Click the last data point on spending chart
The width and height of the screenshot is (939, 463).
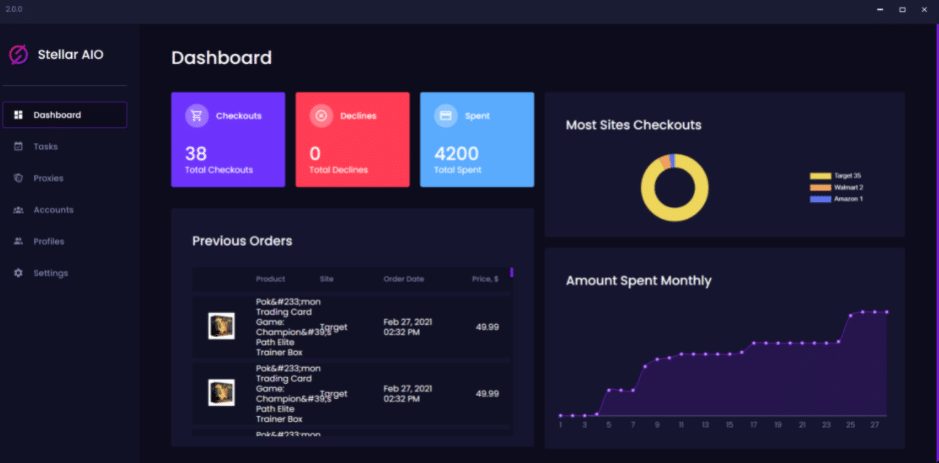(x=886, y=312)
